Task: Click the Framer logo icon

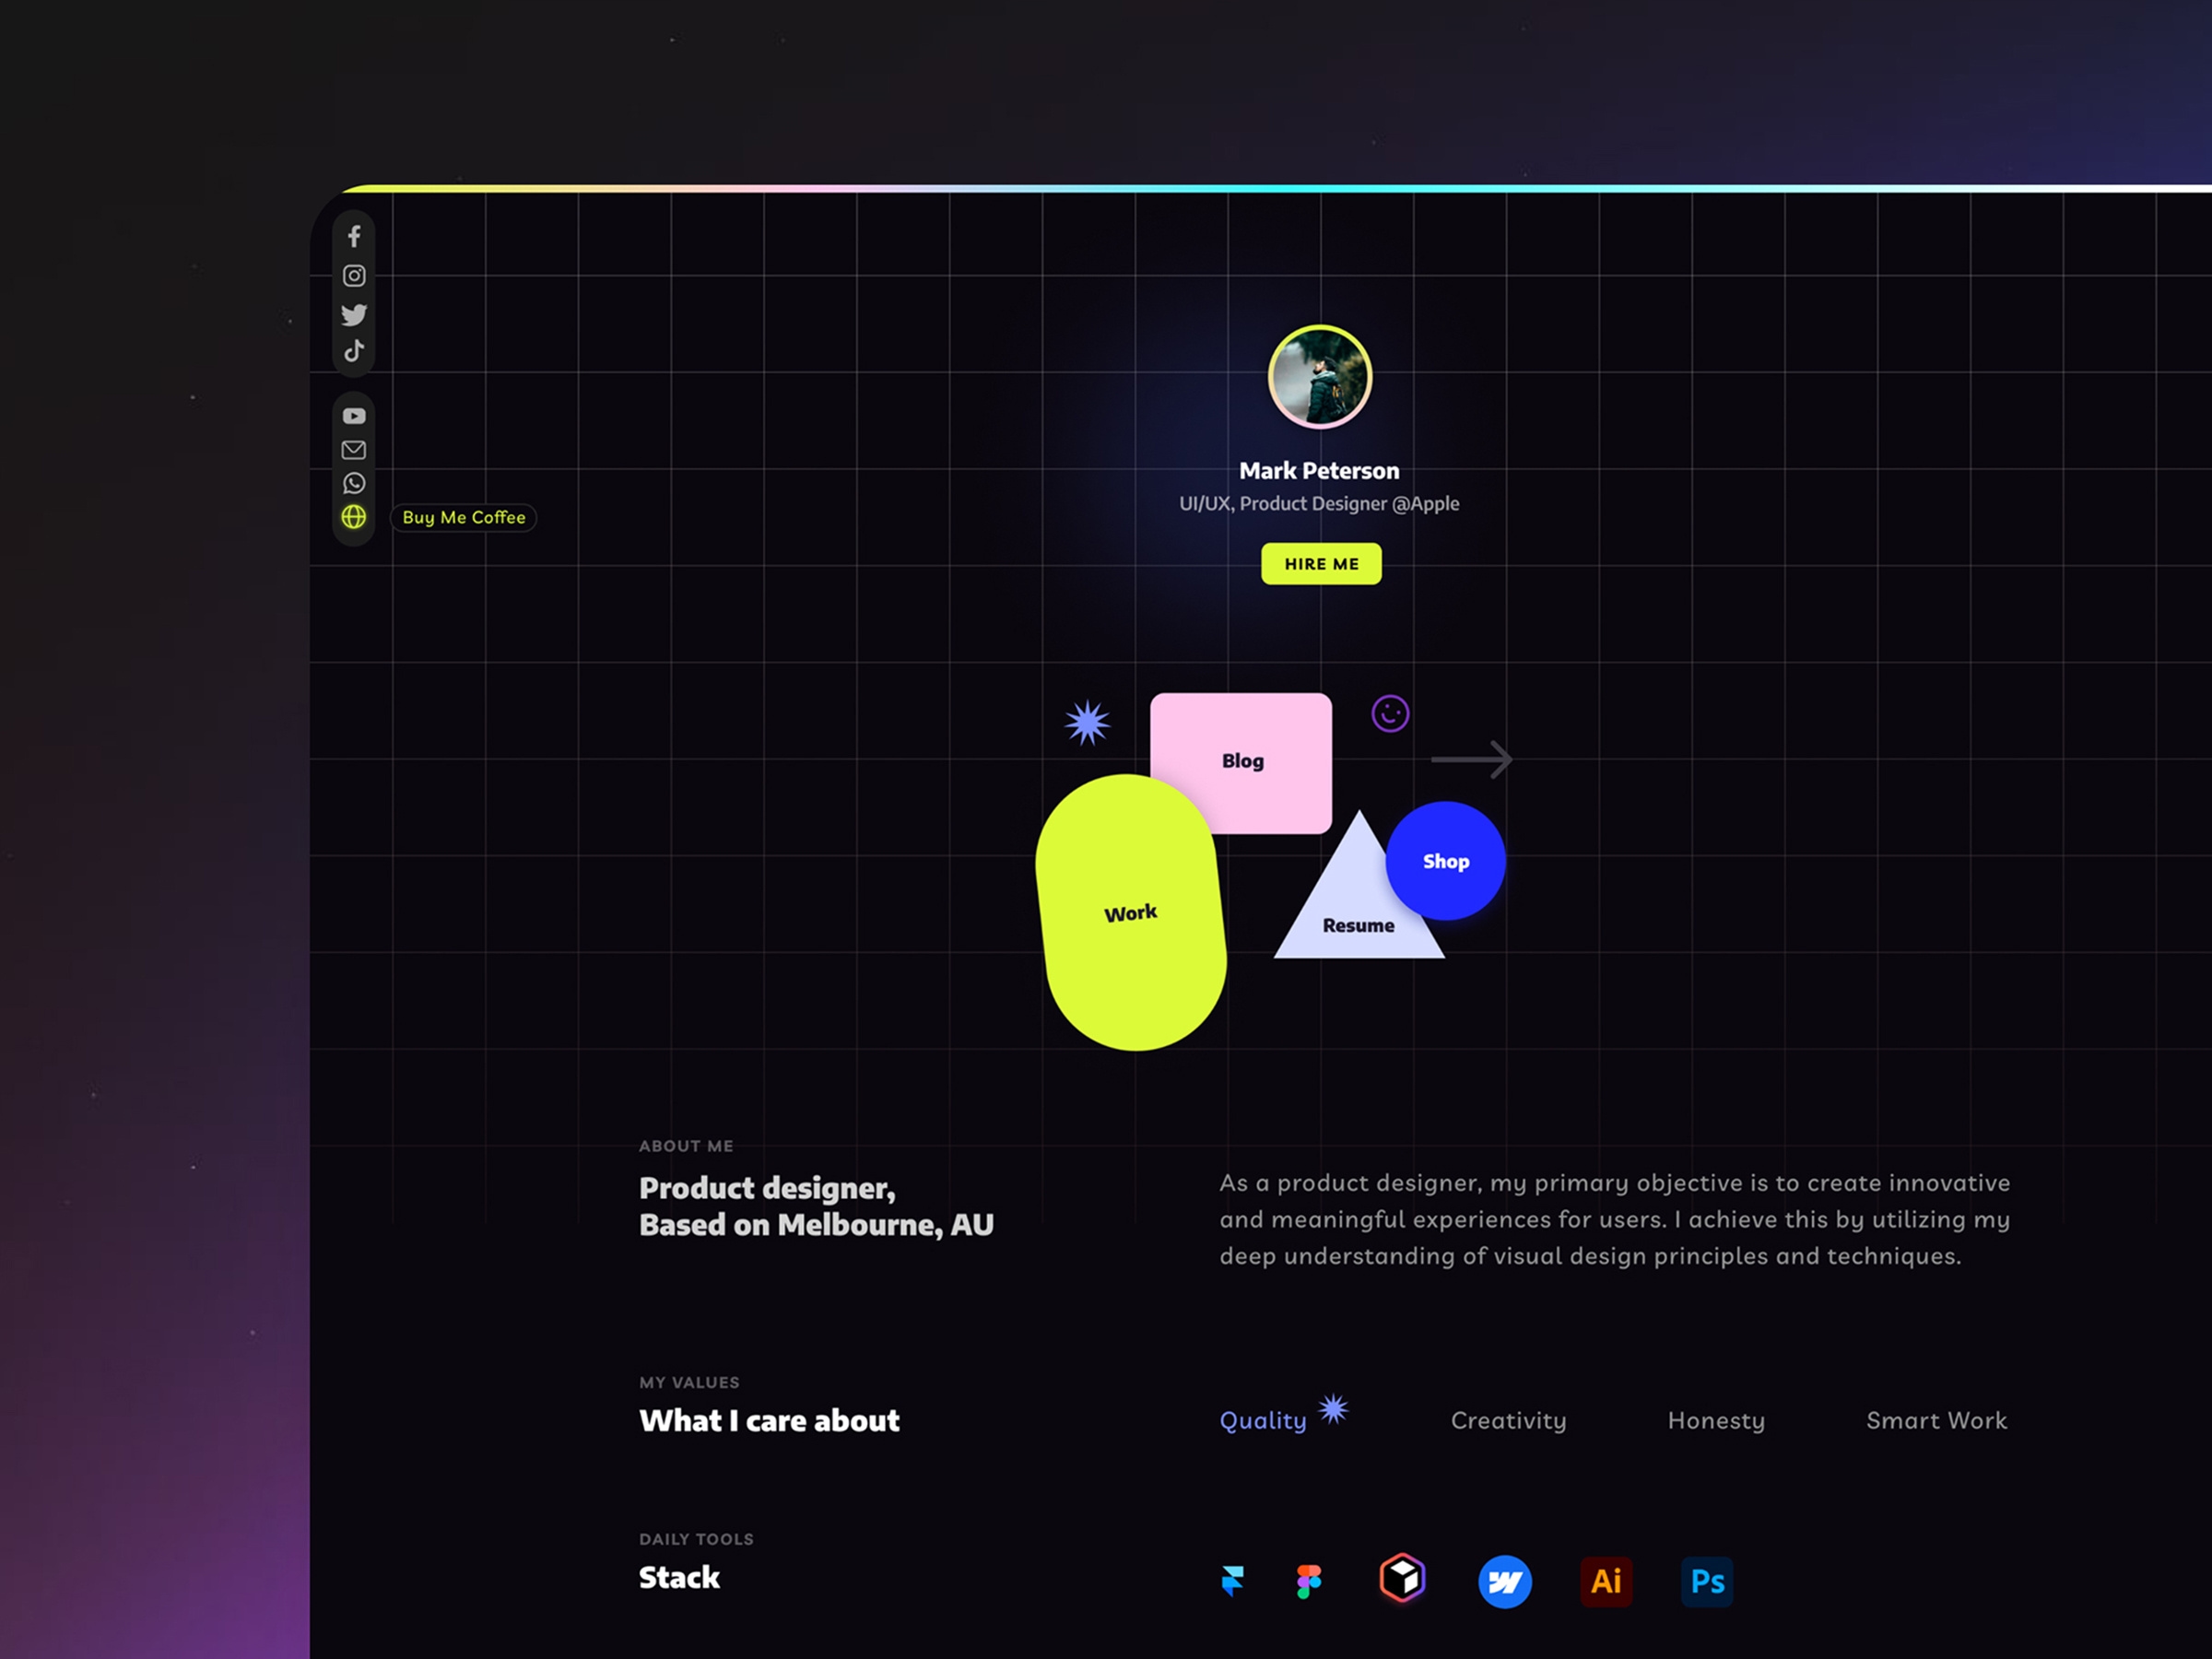Action: click(x=1233, y=1581)
